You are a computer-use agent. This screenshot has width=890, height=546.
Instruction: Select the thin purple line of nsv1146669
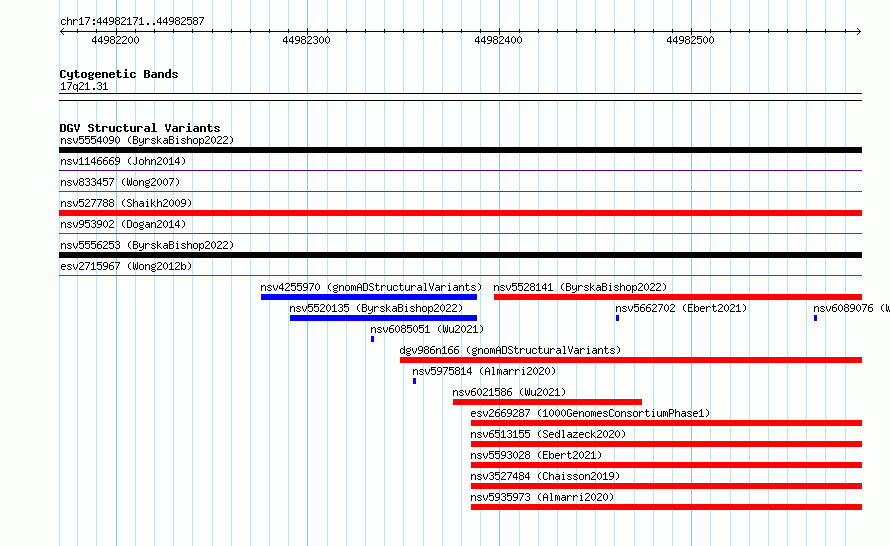460,170
